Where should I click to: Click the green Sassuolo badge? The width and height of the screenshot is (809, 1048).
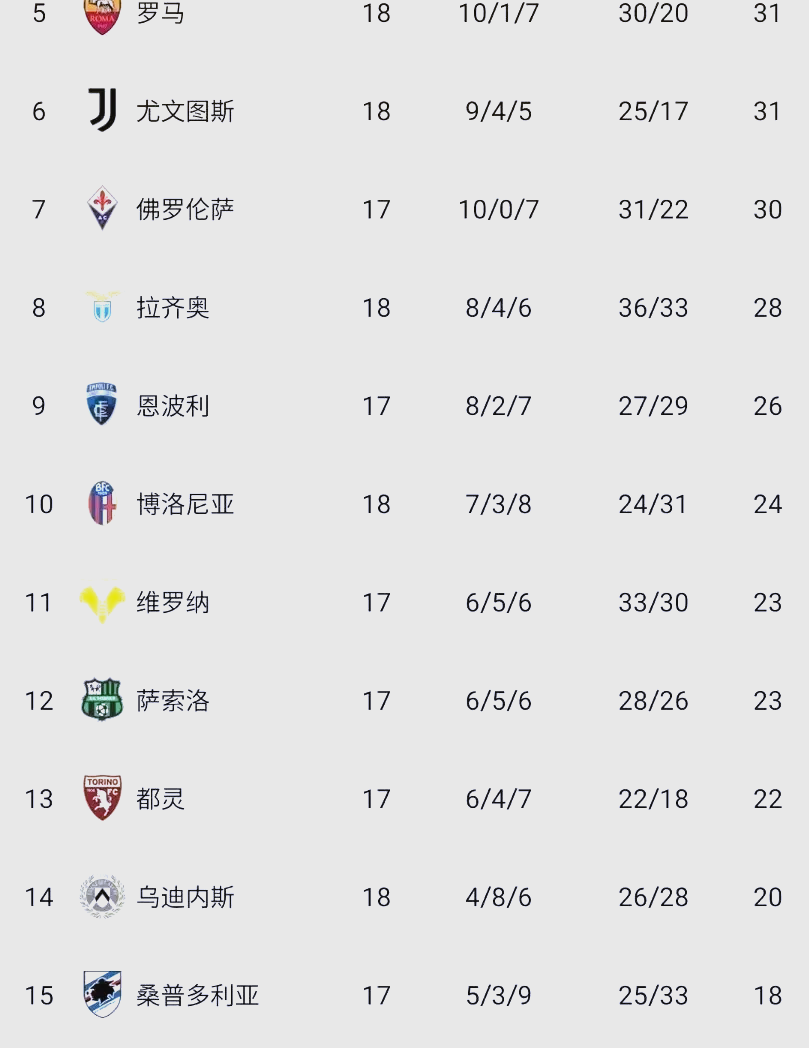(x=102, y=700)
